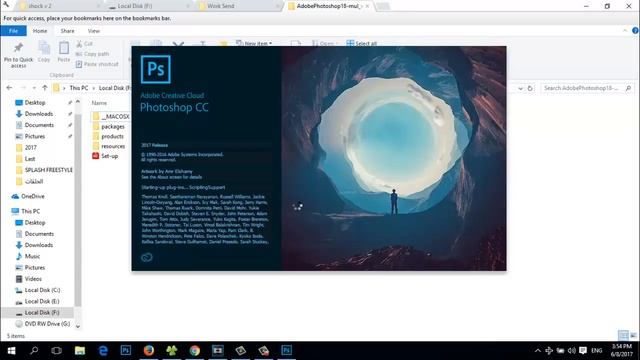This screenshot has width=640, height=360.
Task: Sort by the Name column header
Action: tap(99, 103)
